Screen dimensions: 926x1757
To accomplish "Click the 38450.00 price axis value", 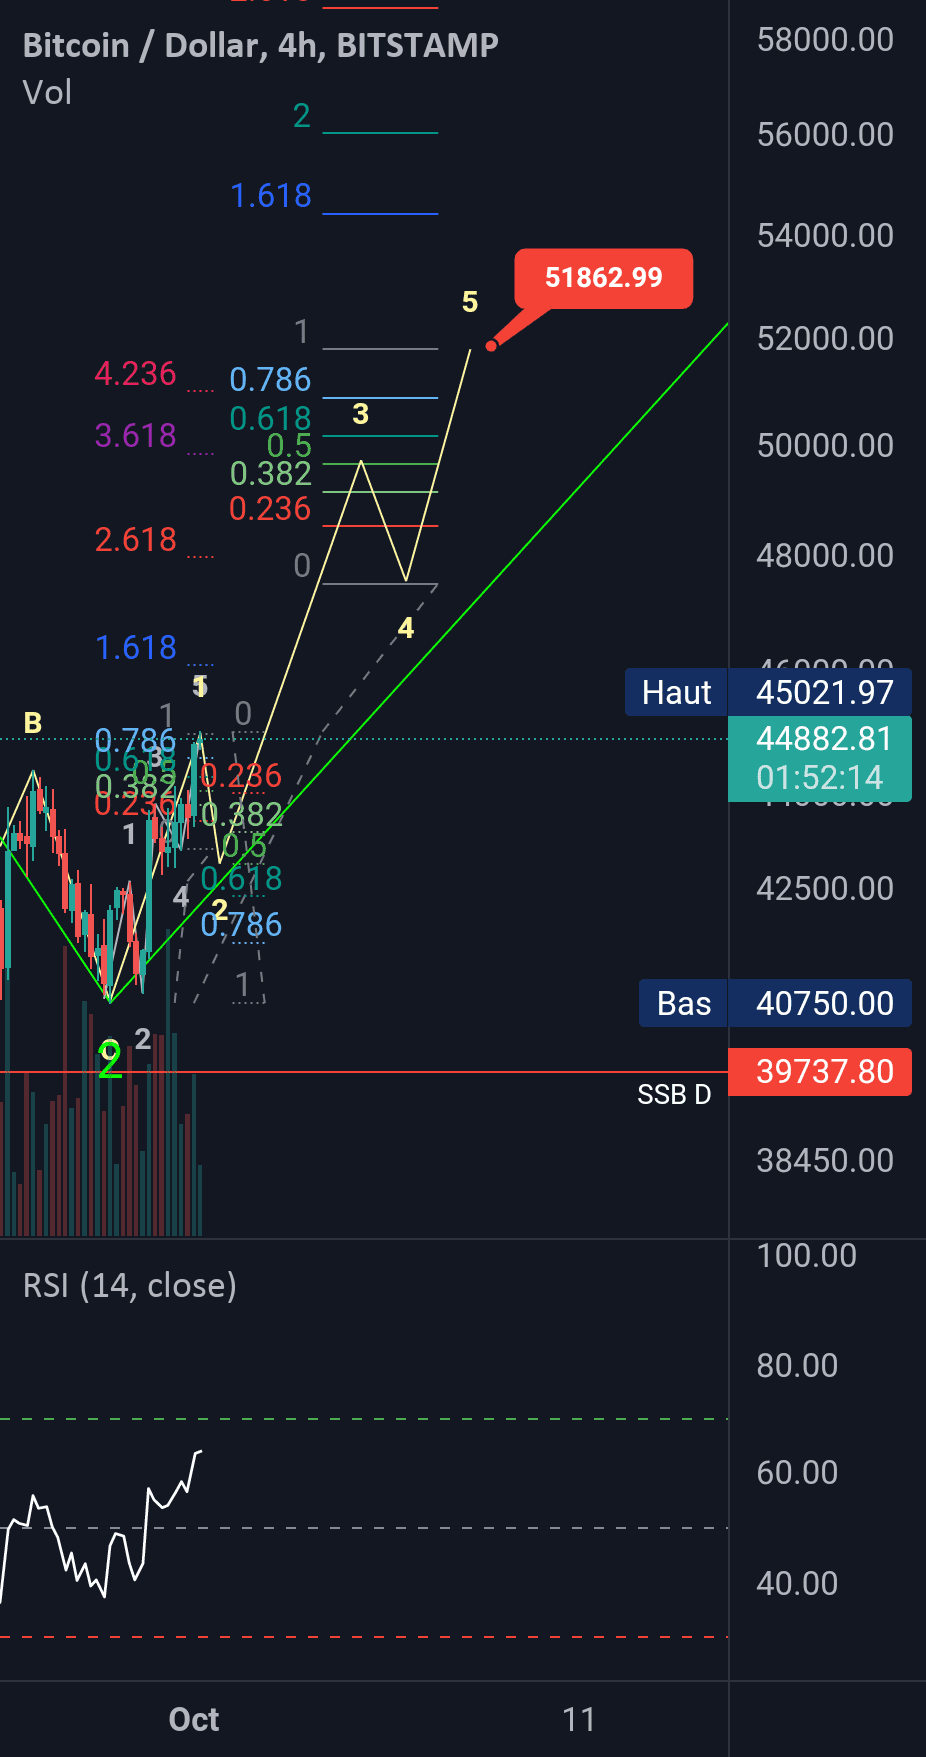I will pyautogui.click(x=825, y=1160).
